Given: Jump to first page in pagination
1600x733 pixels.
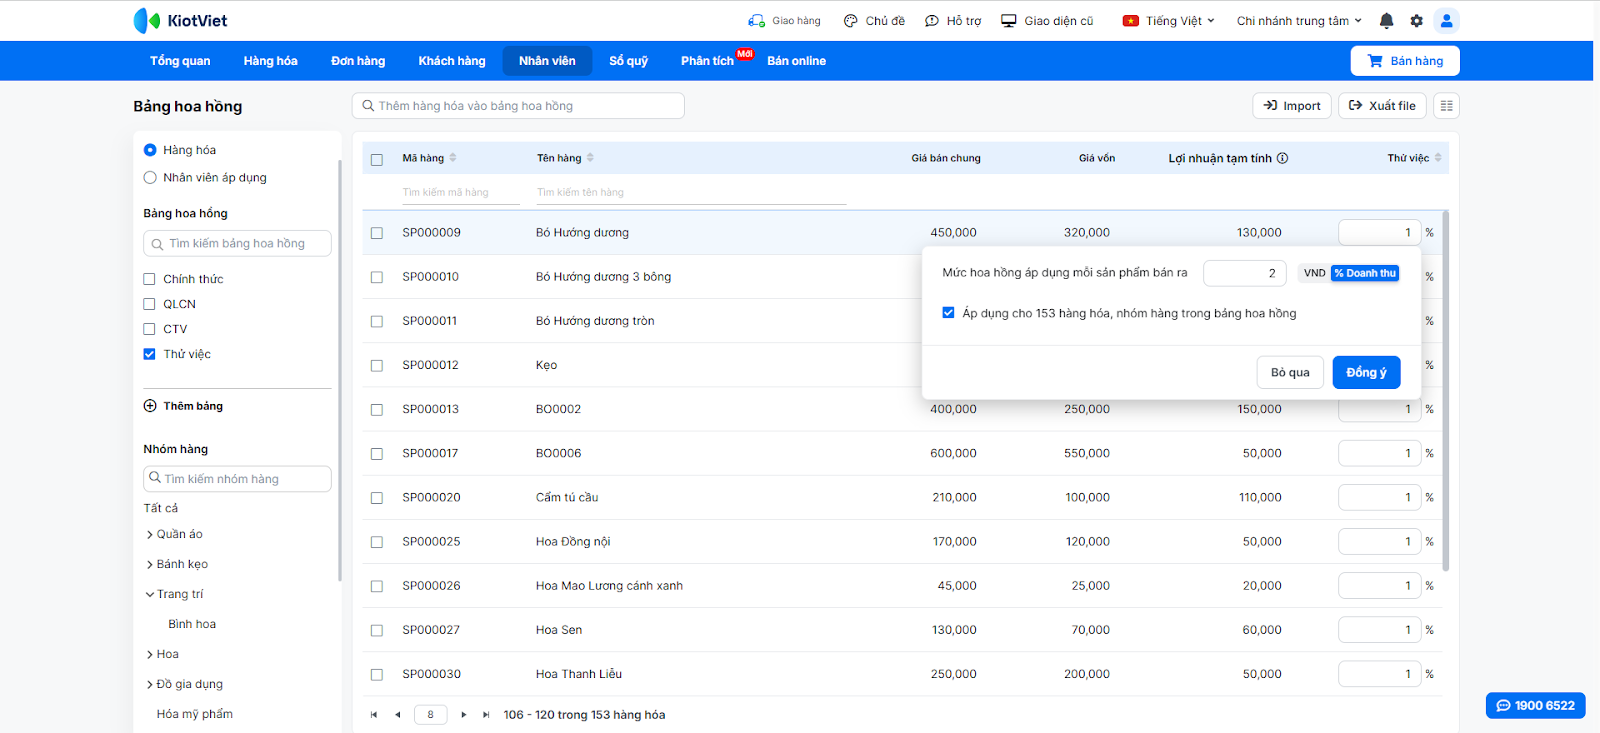Looking at the screenshot, I should pyautogui.click(x=374, y=715).
